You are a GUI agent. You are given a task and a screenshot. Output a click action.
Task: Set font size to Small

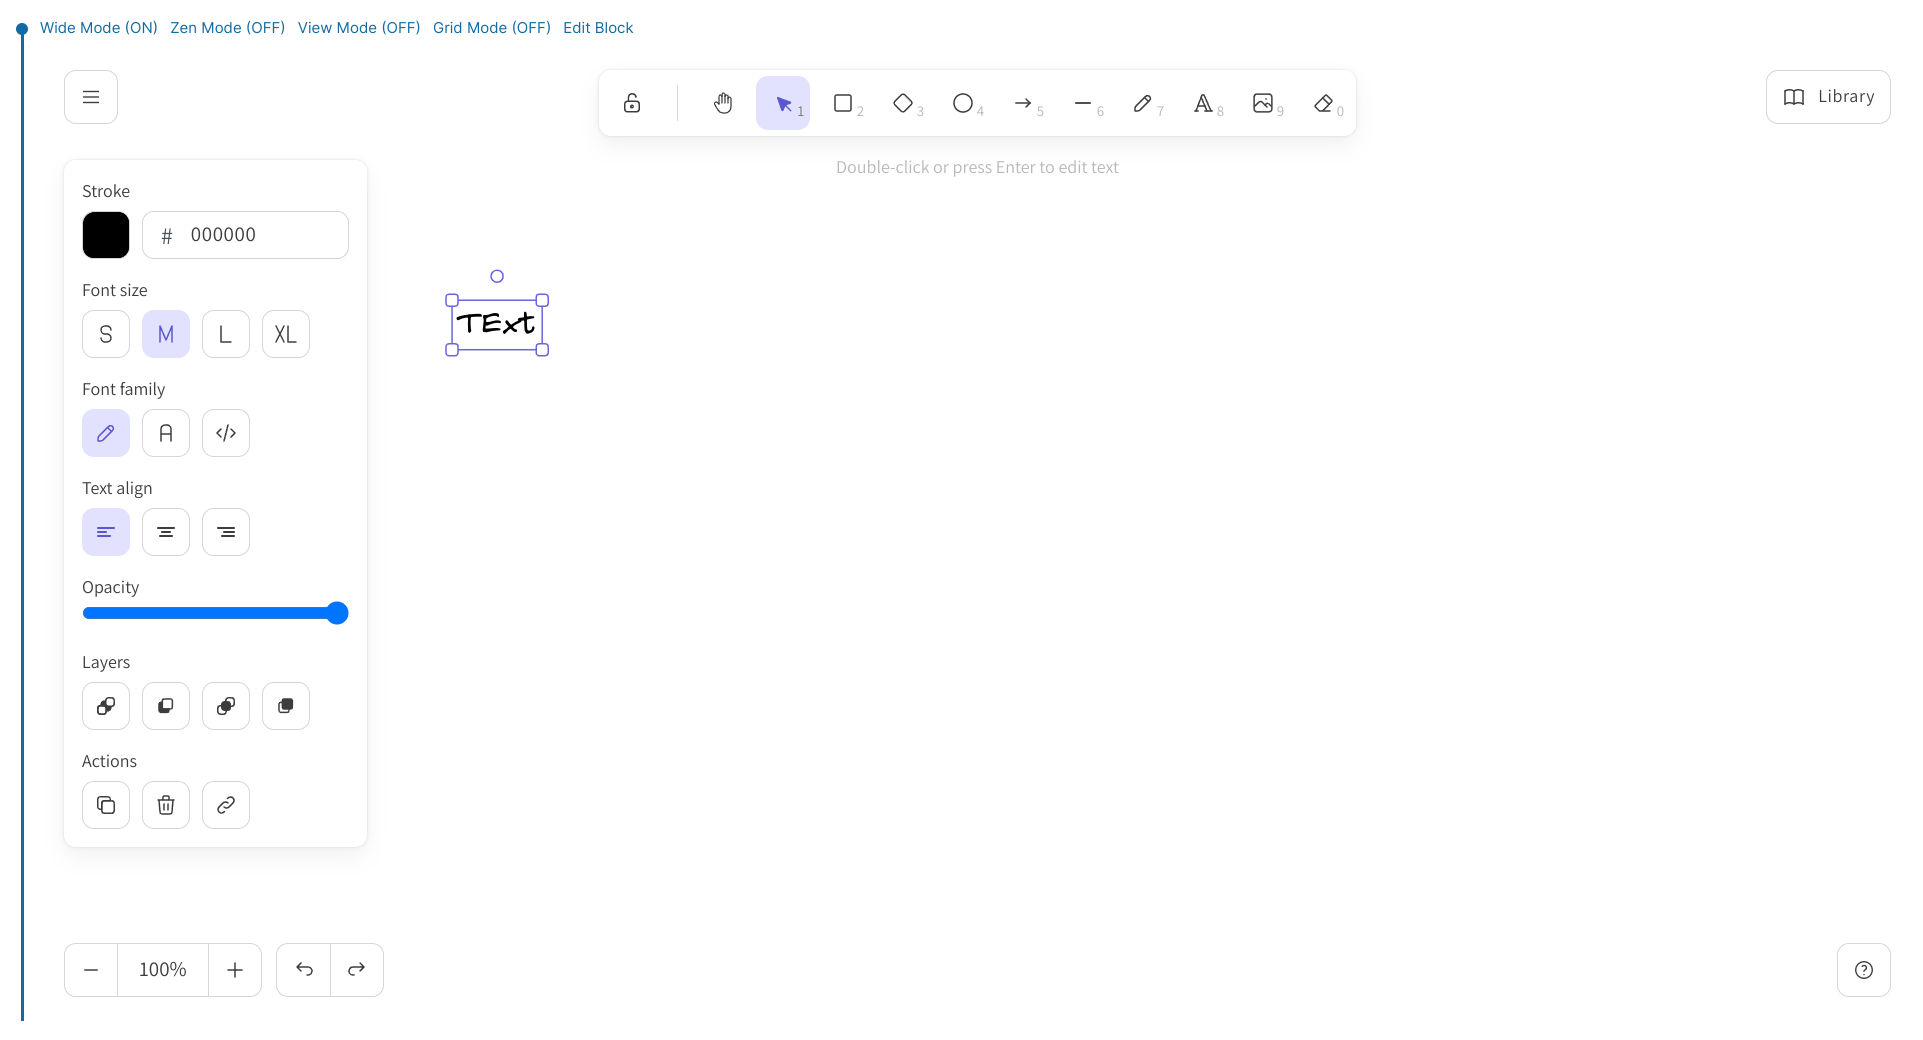pos(106,334)
